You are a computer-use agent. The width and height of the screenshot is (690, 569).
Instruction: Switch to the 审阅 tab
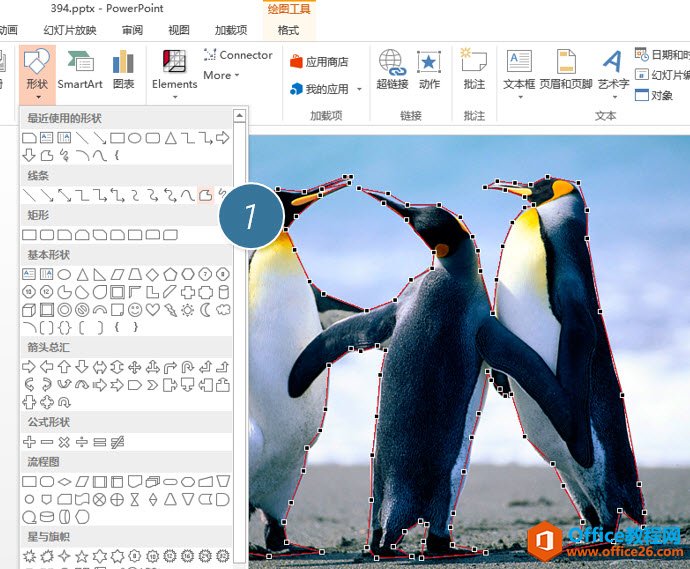pyautogui.click(x=132, y=30)
